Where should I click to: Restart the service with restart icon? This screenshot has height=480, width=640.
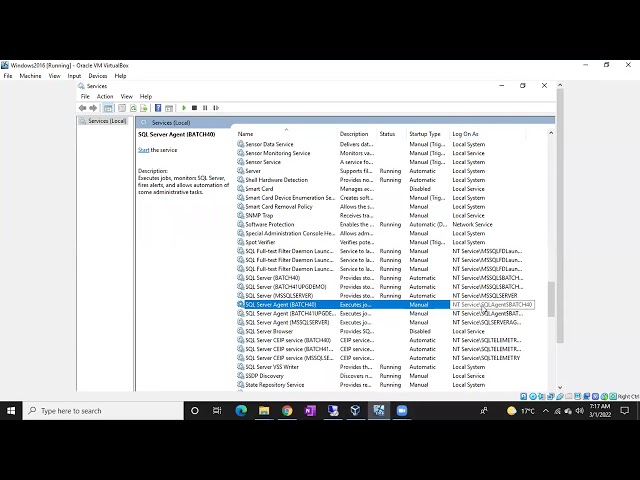click(x=216, y=108)
